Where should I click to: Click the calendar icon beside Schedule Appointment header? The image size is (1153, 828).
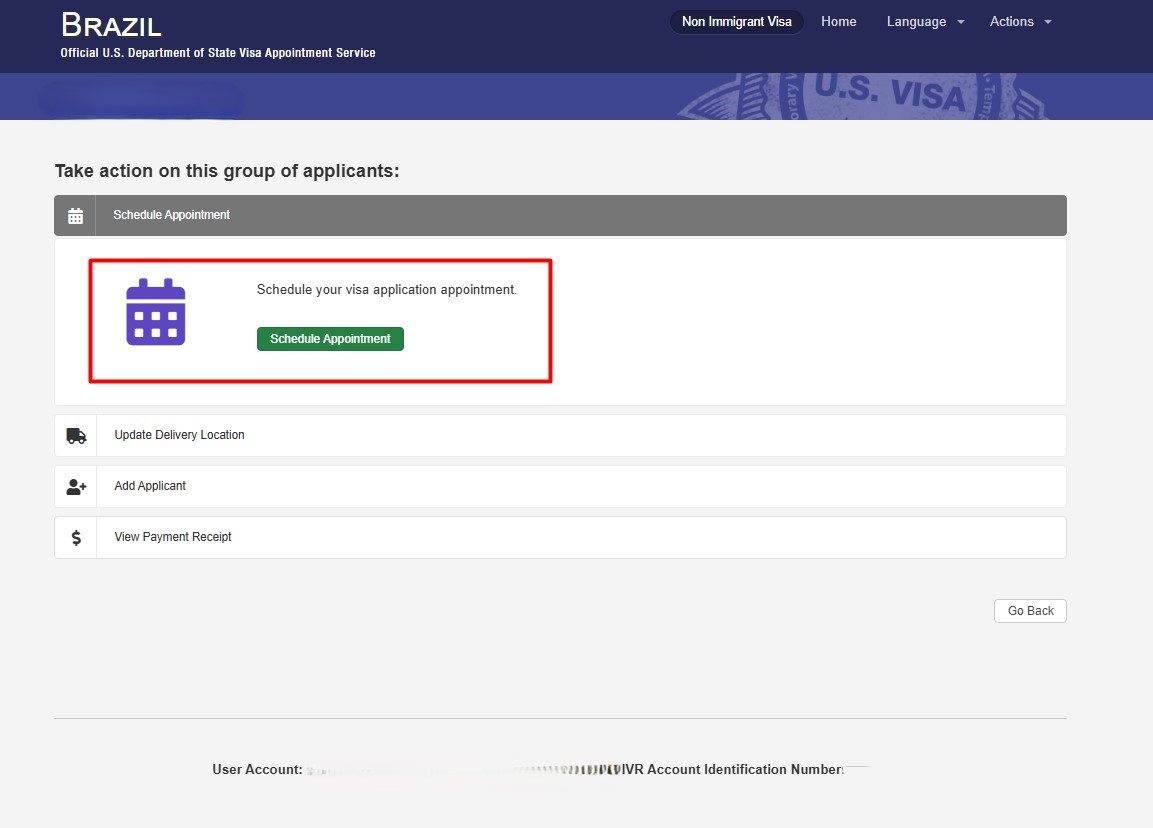click(x=75, y=214)
